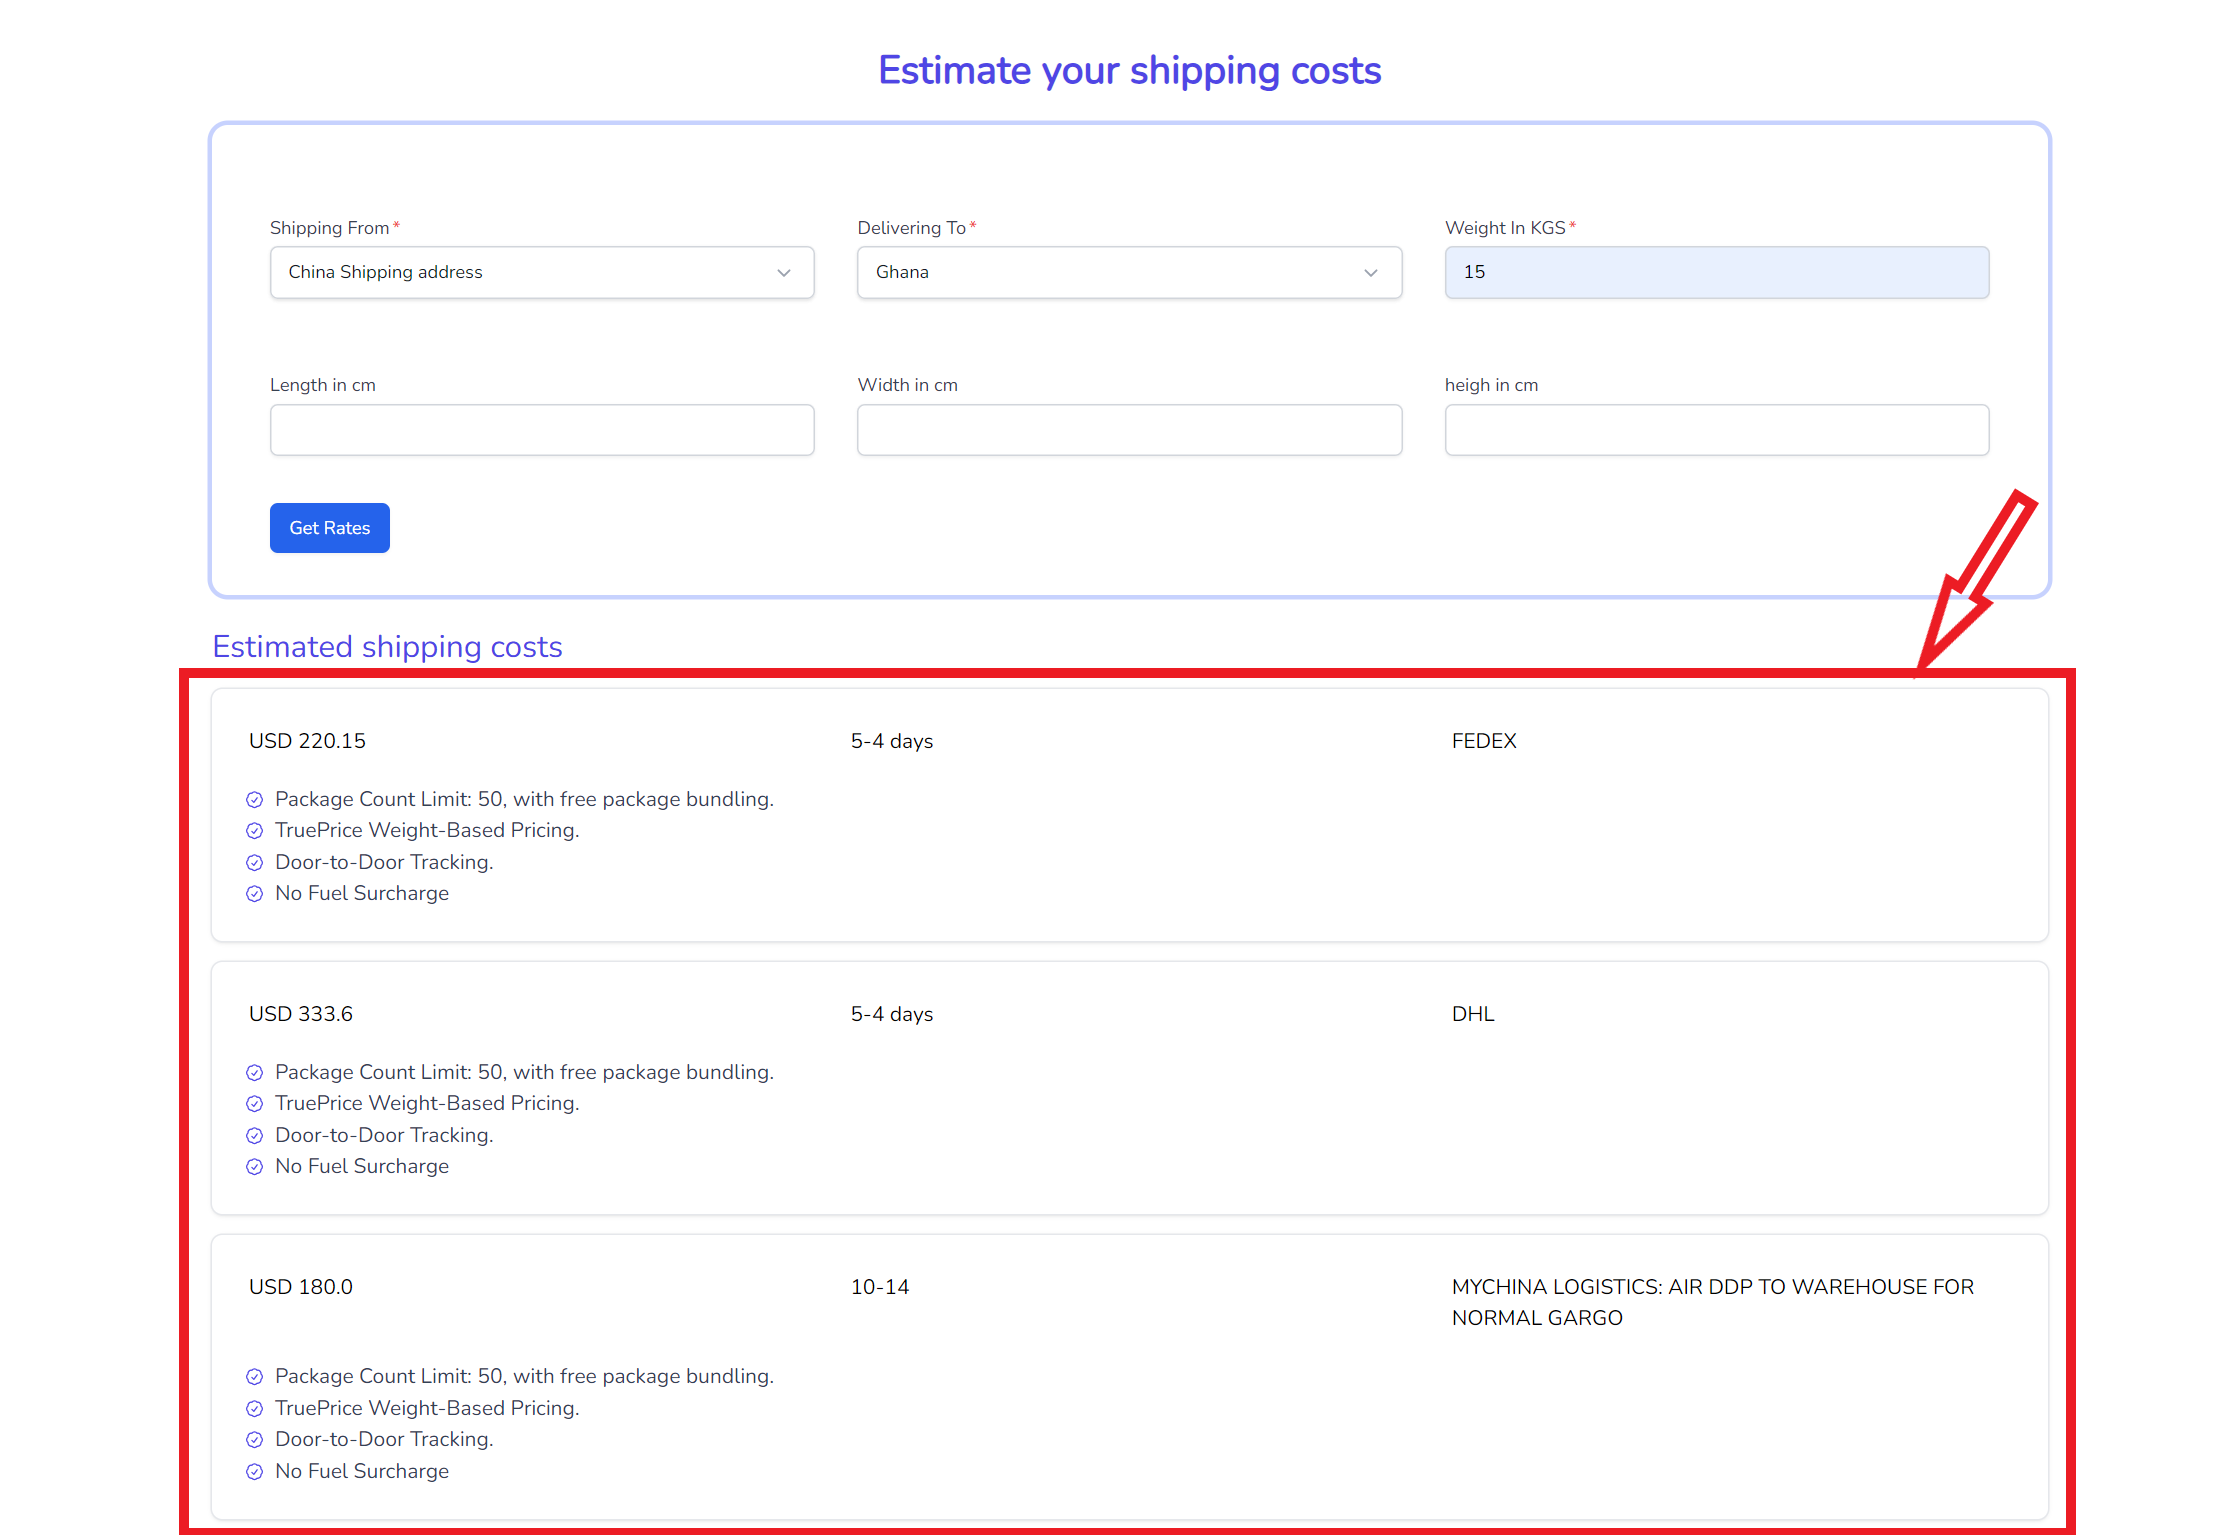The image size is (2232, 1535).
Task: Click the Length in cm input
Action: coord(542,430)
